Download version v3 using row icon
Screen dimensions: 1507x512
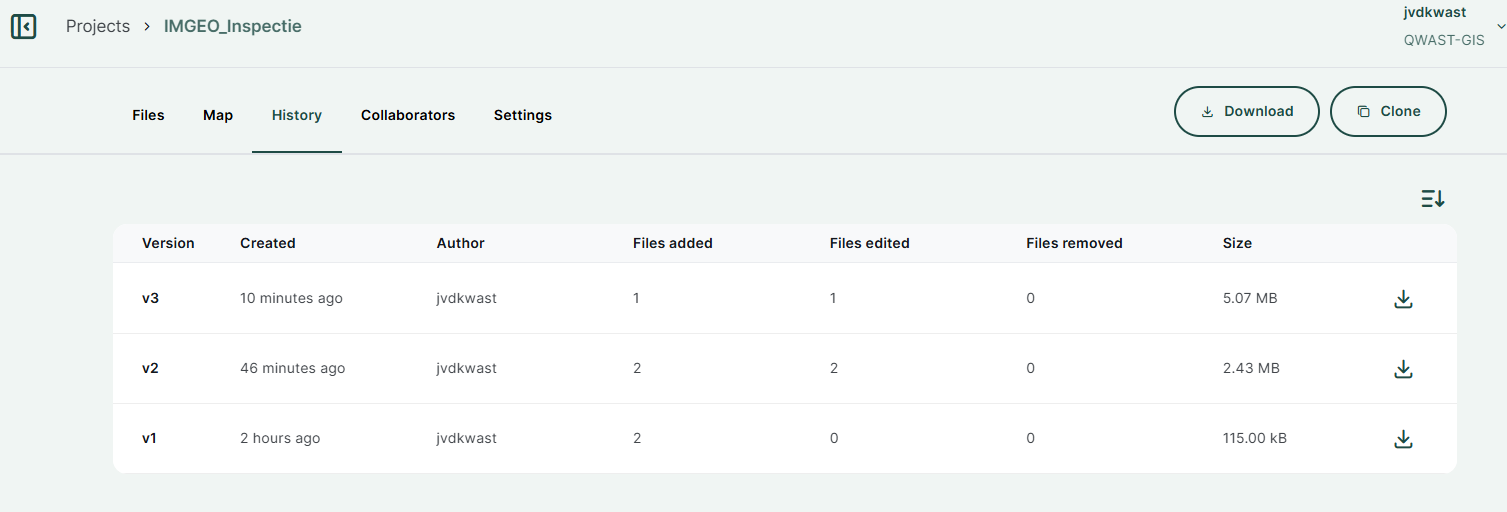tap(1403, 299)
